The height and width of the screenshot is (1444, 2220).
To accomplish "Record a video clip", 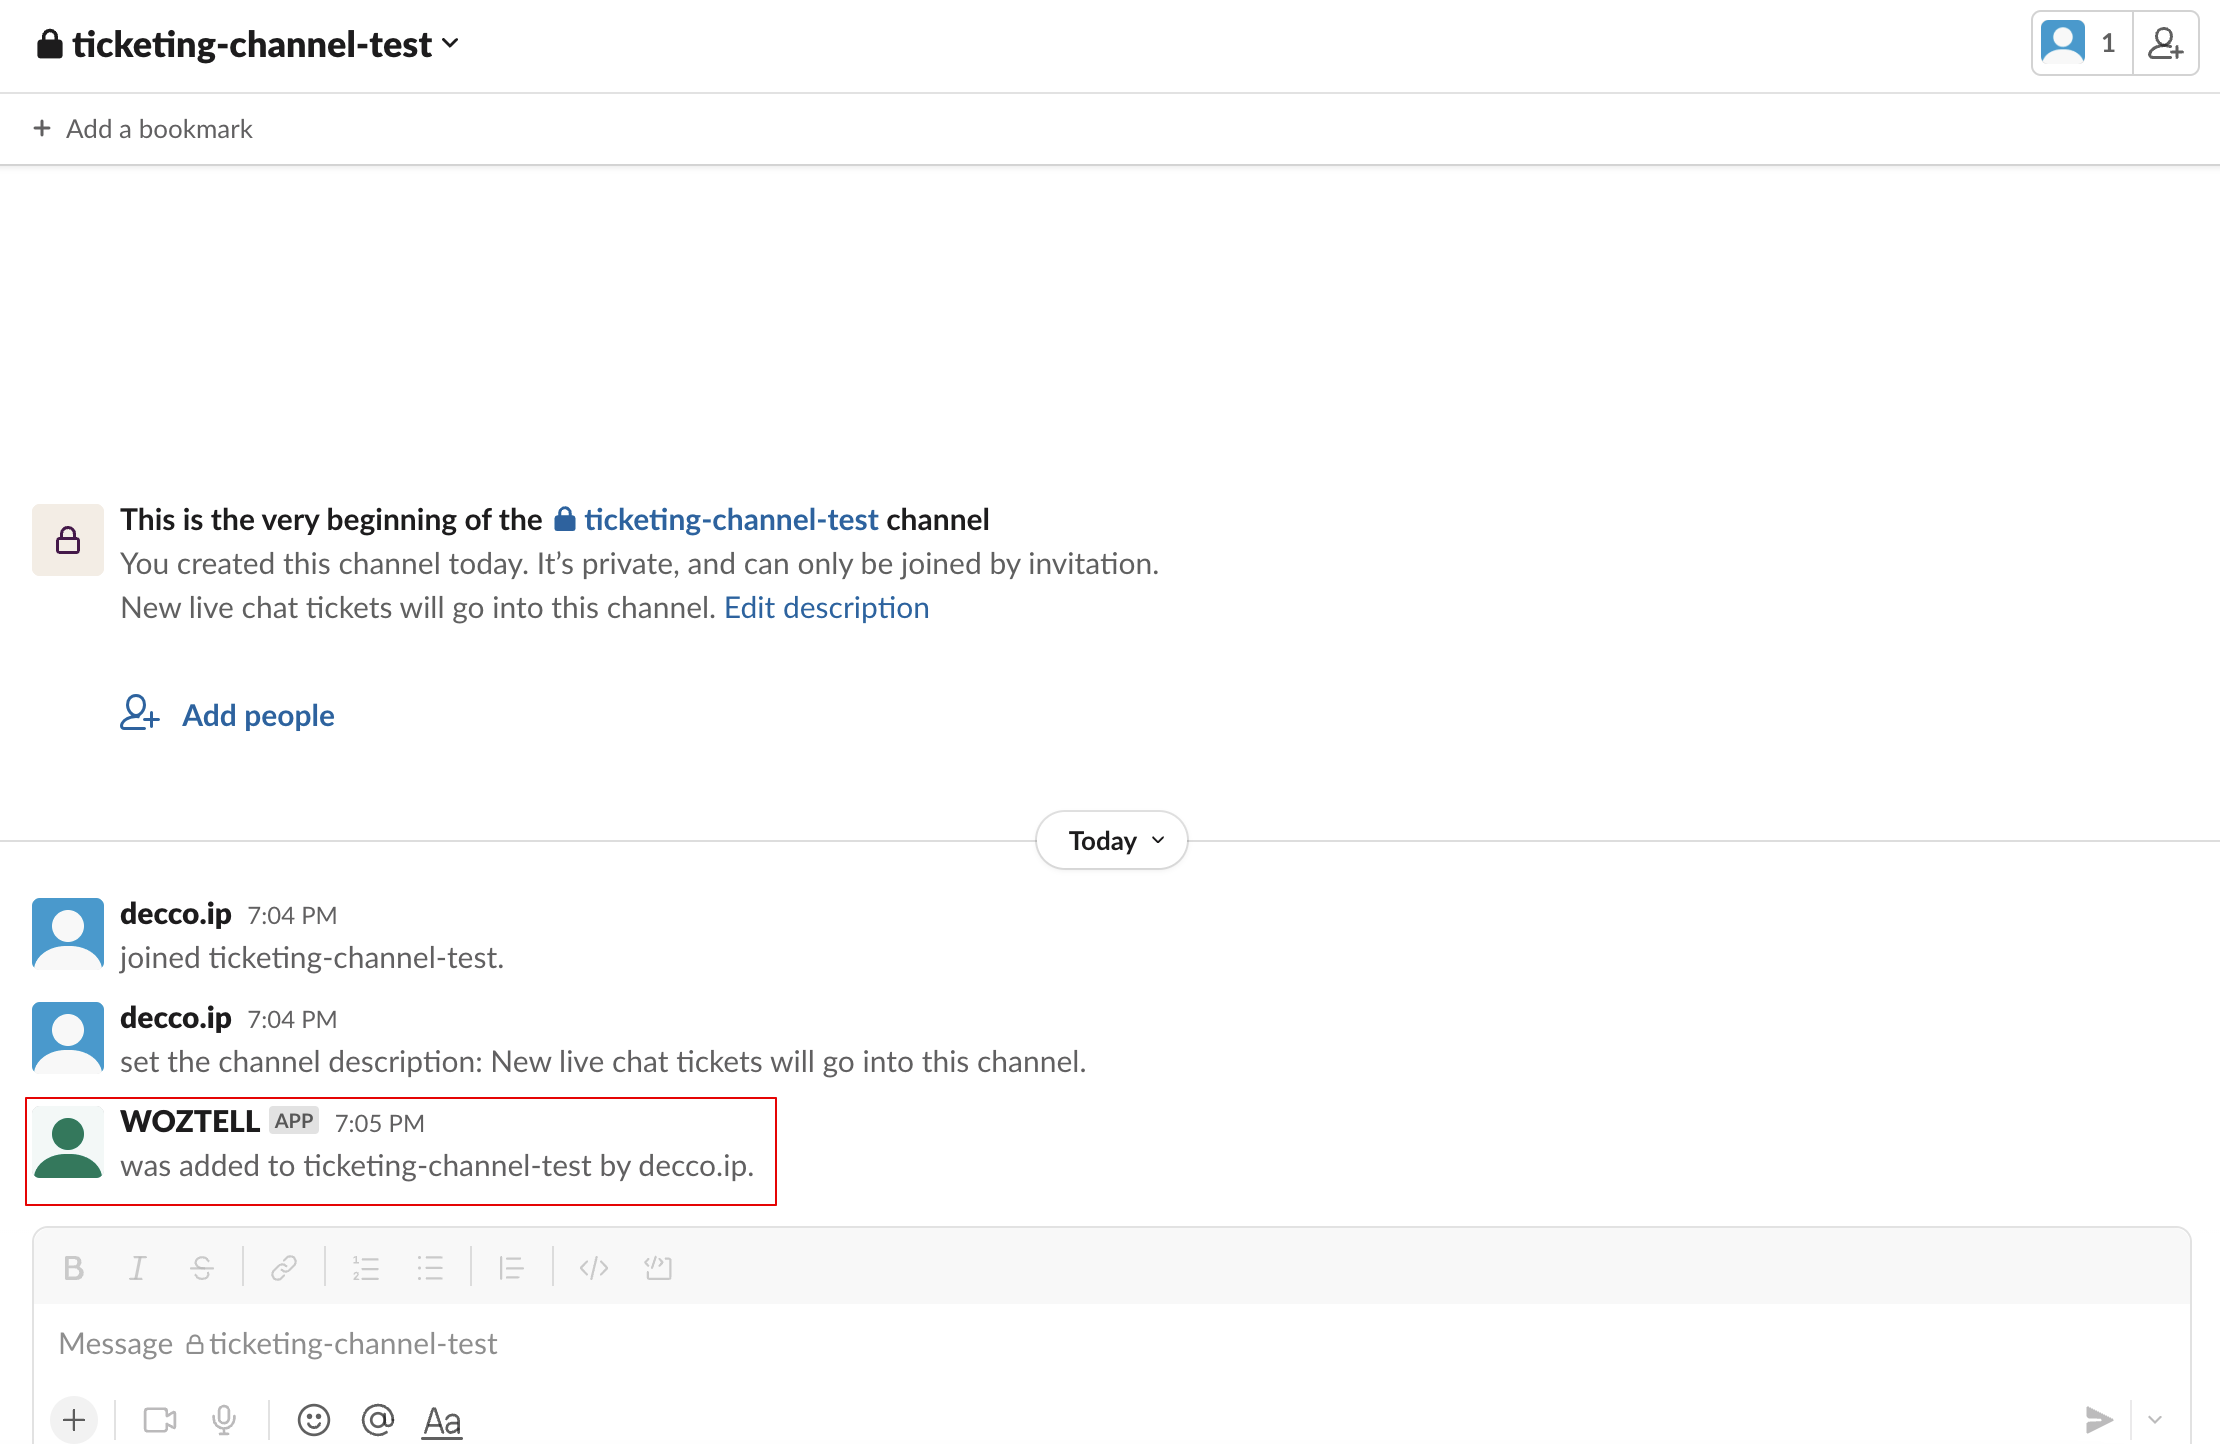I will pyautogui.click(x=160, y=1420).
